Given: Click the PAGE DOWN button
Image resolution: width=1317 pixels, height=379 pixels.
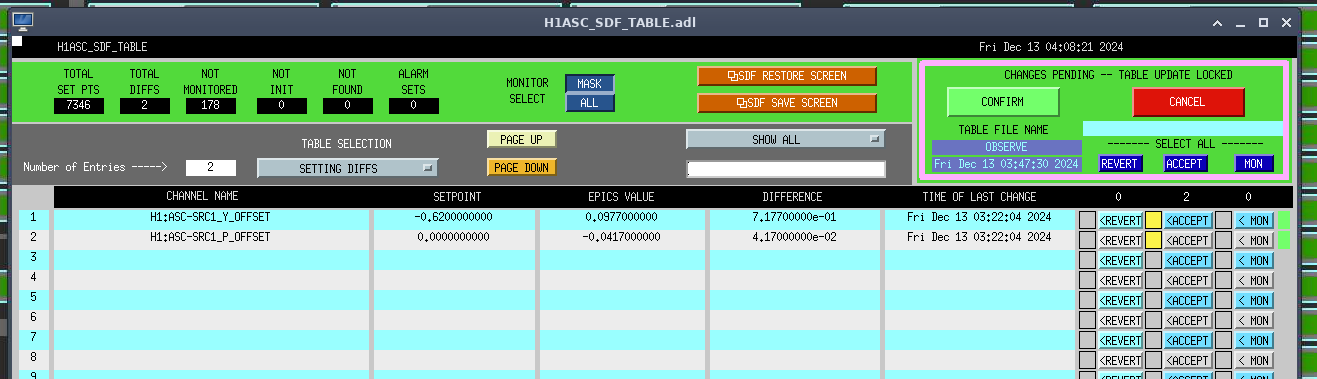Looking at the screenshot, I should coord(521,168).
